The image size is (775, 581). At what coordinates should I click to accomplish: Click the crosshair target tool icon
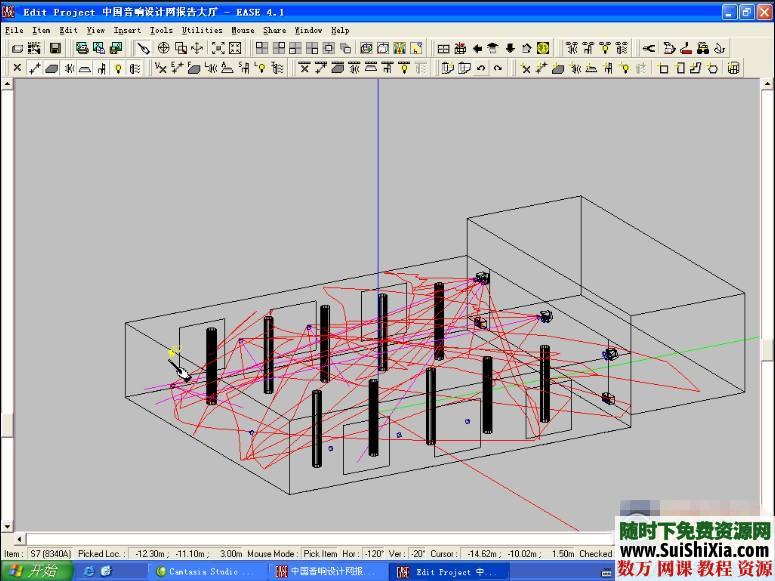pyautogui.click(x=162, y=48)
